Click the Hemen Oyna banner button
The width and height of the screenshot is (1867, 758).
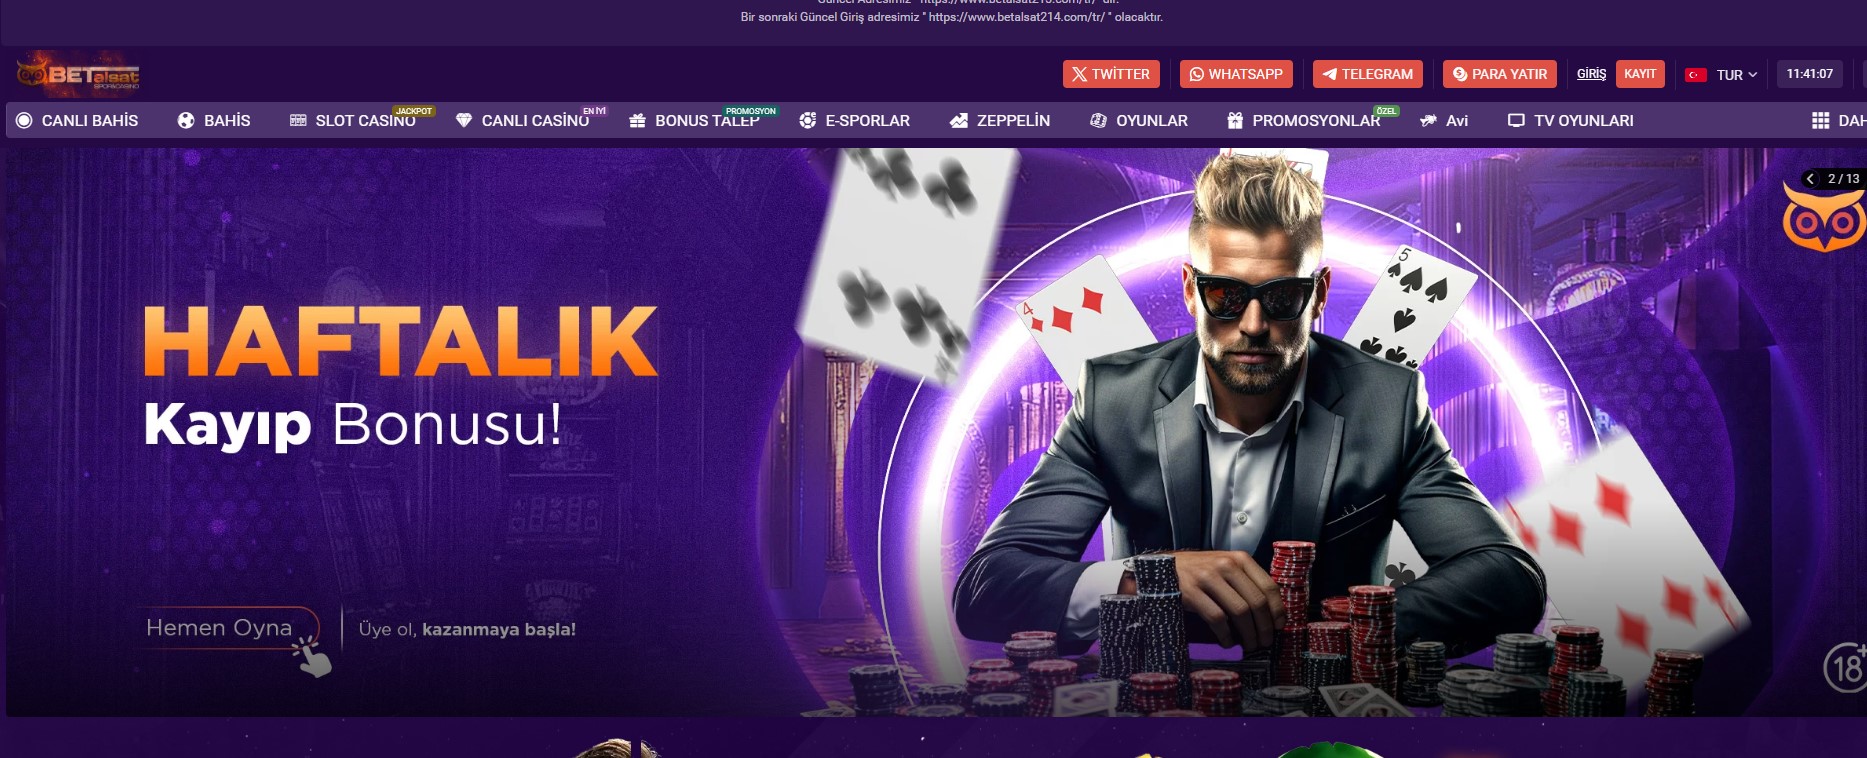click(x=219, y=627)
